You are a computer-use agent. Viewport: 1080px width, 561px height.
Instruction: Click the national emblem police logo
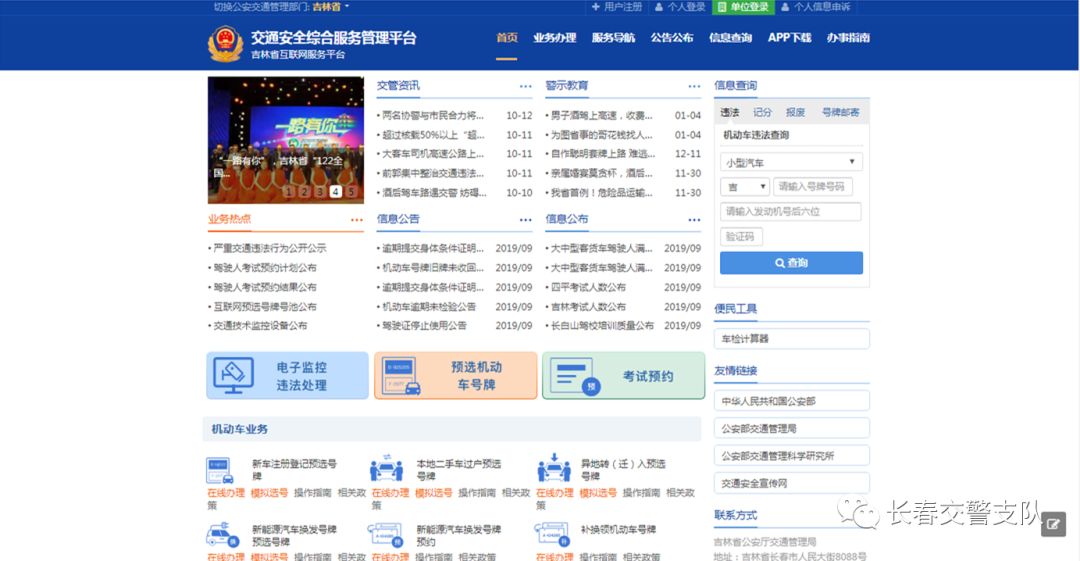(x=225, y=44)
